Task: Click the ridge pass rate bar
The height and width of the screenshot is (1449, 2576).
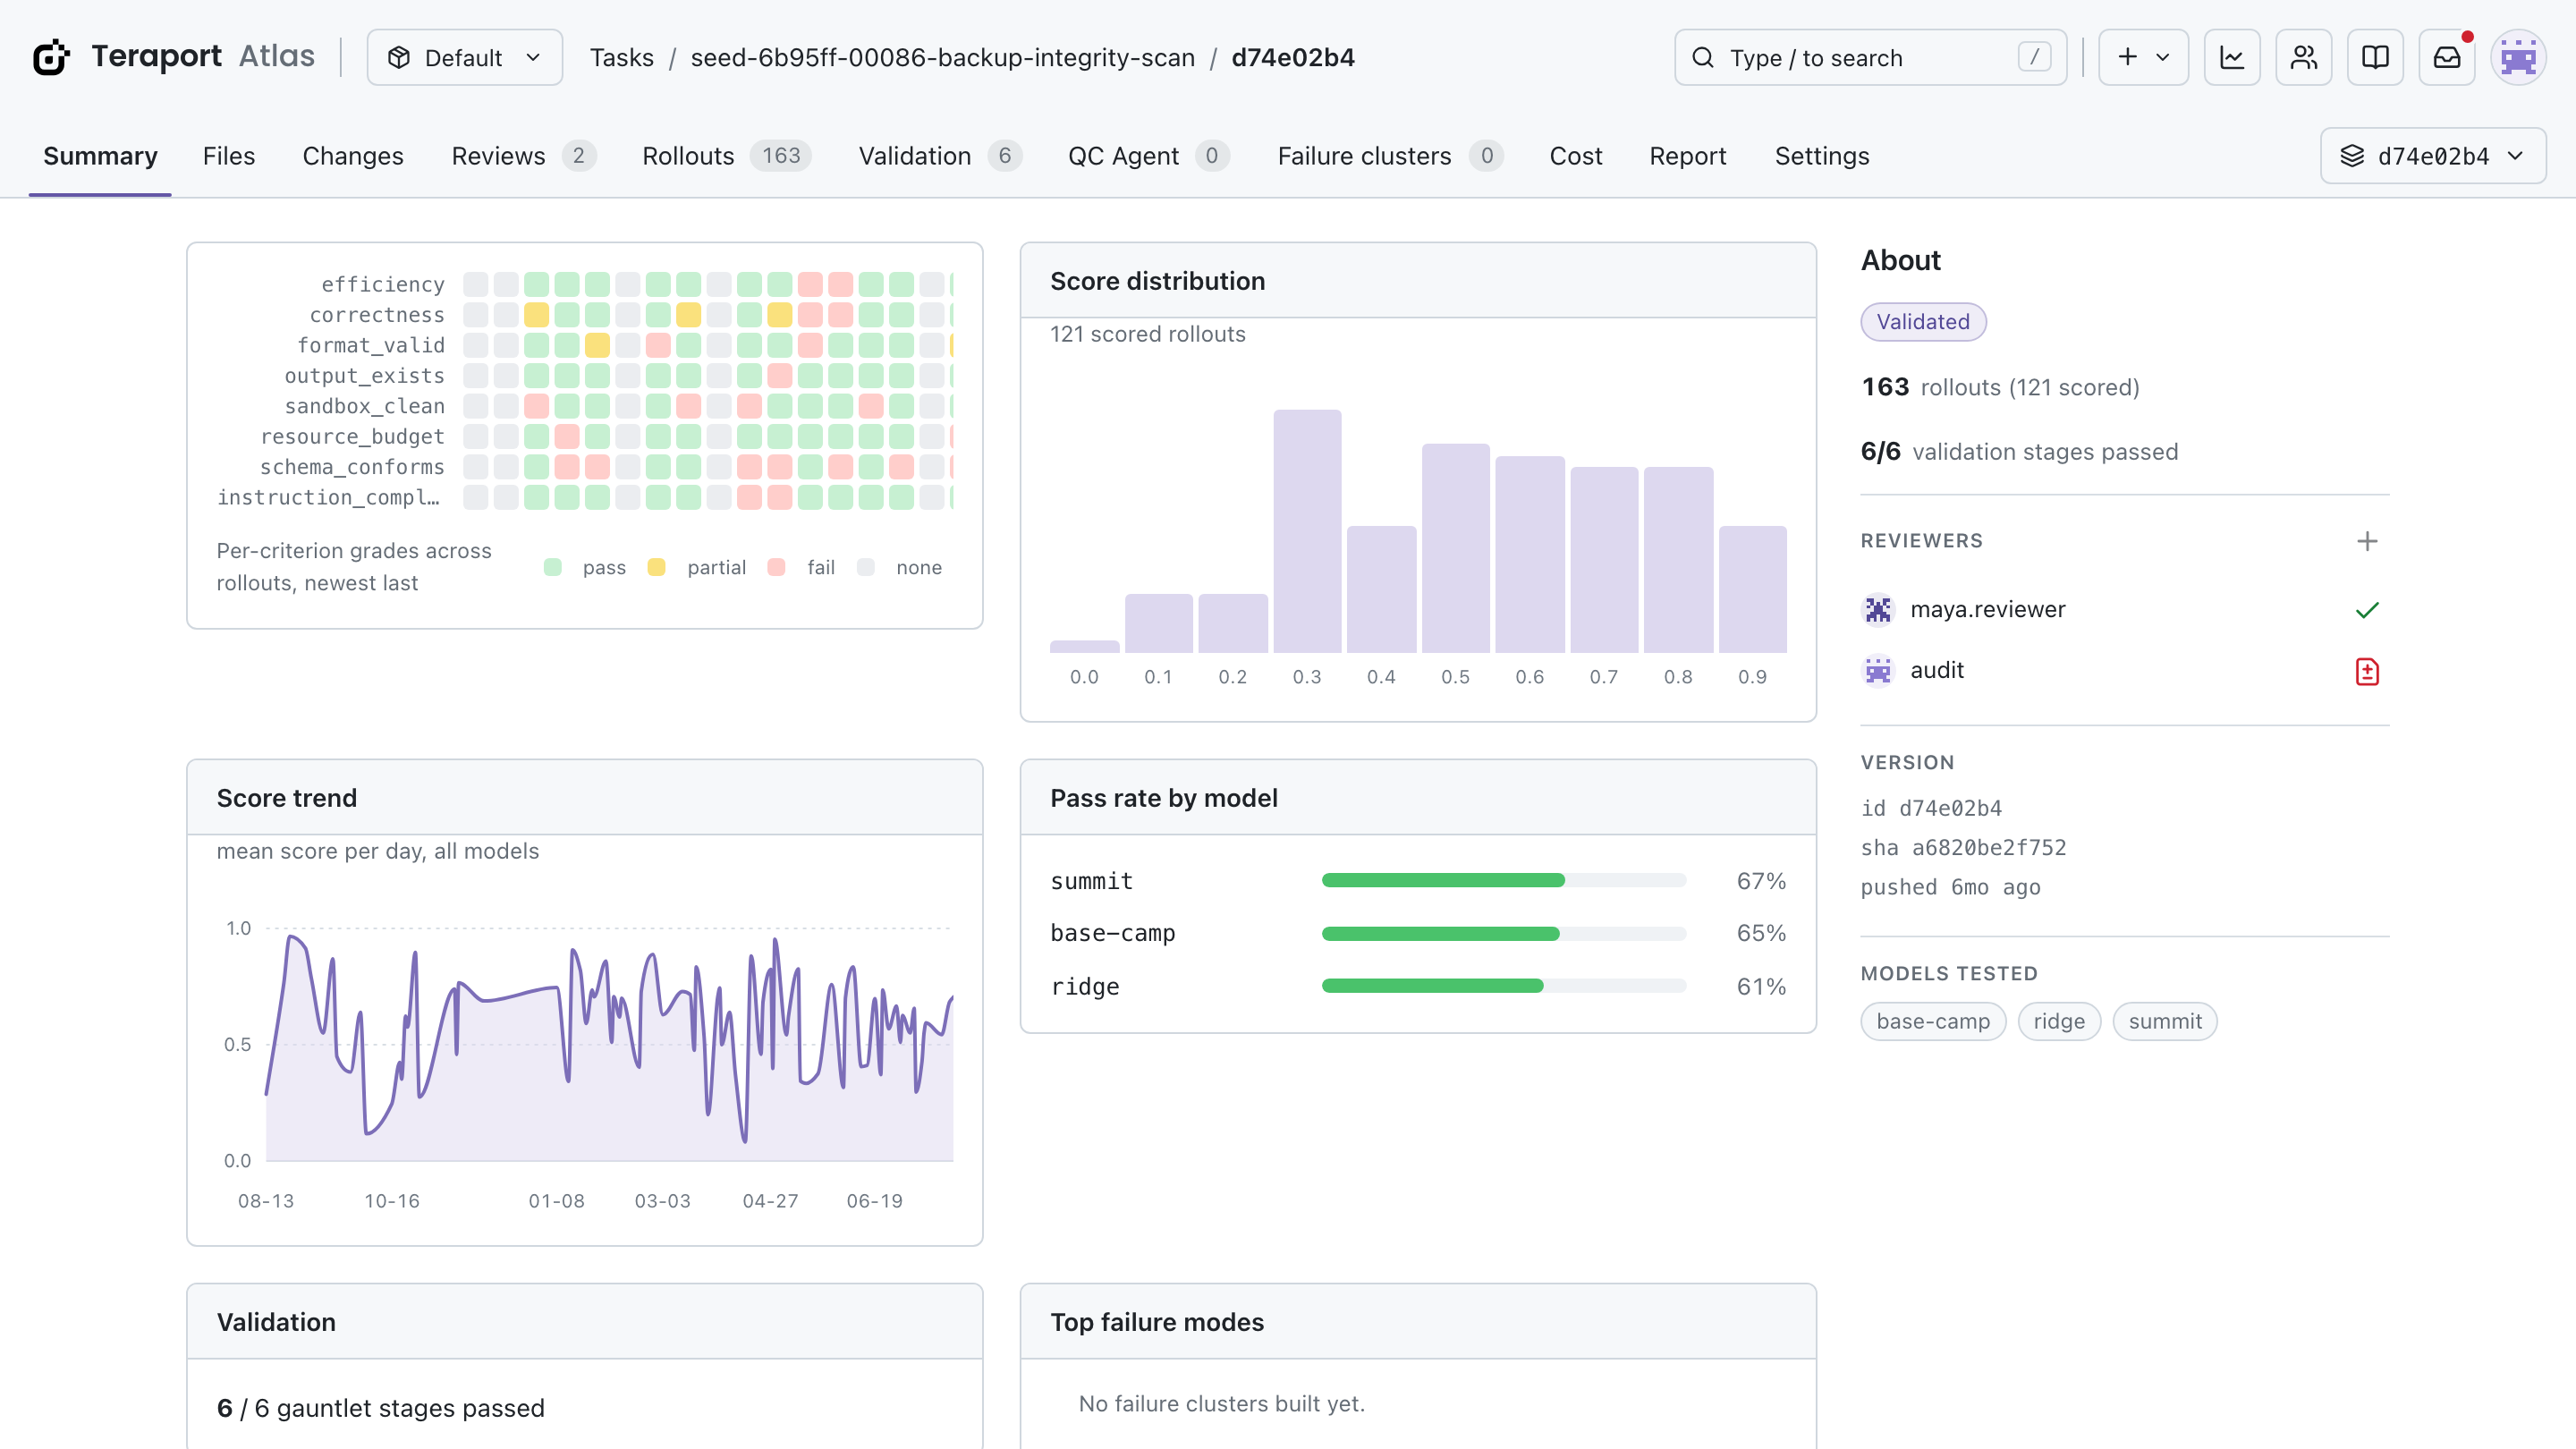Action: pos(1503,986)
